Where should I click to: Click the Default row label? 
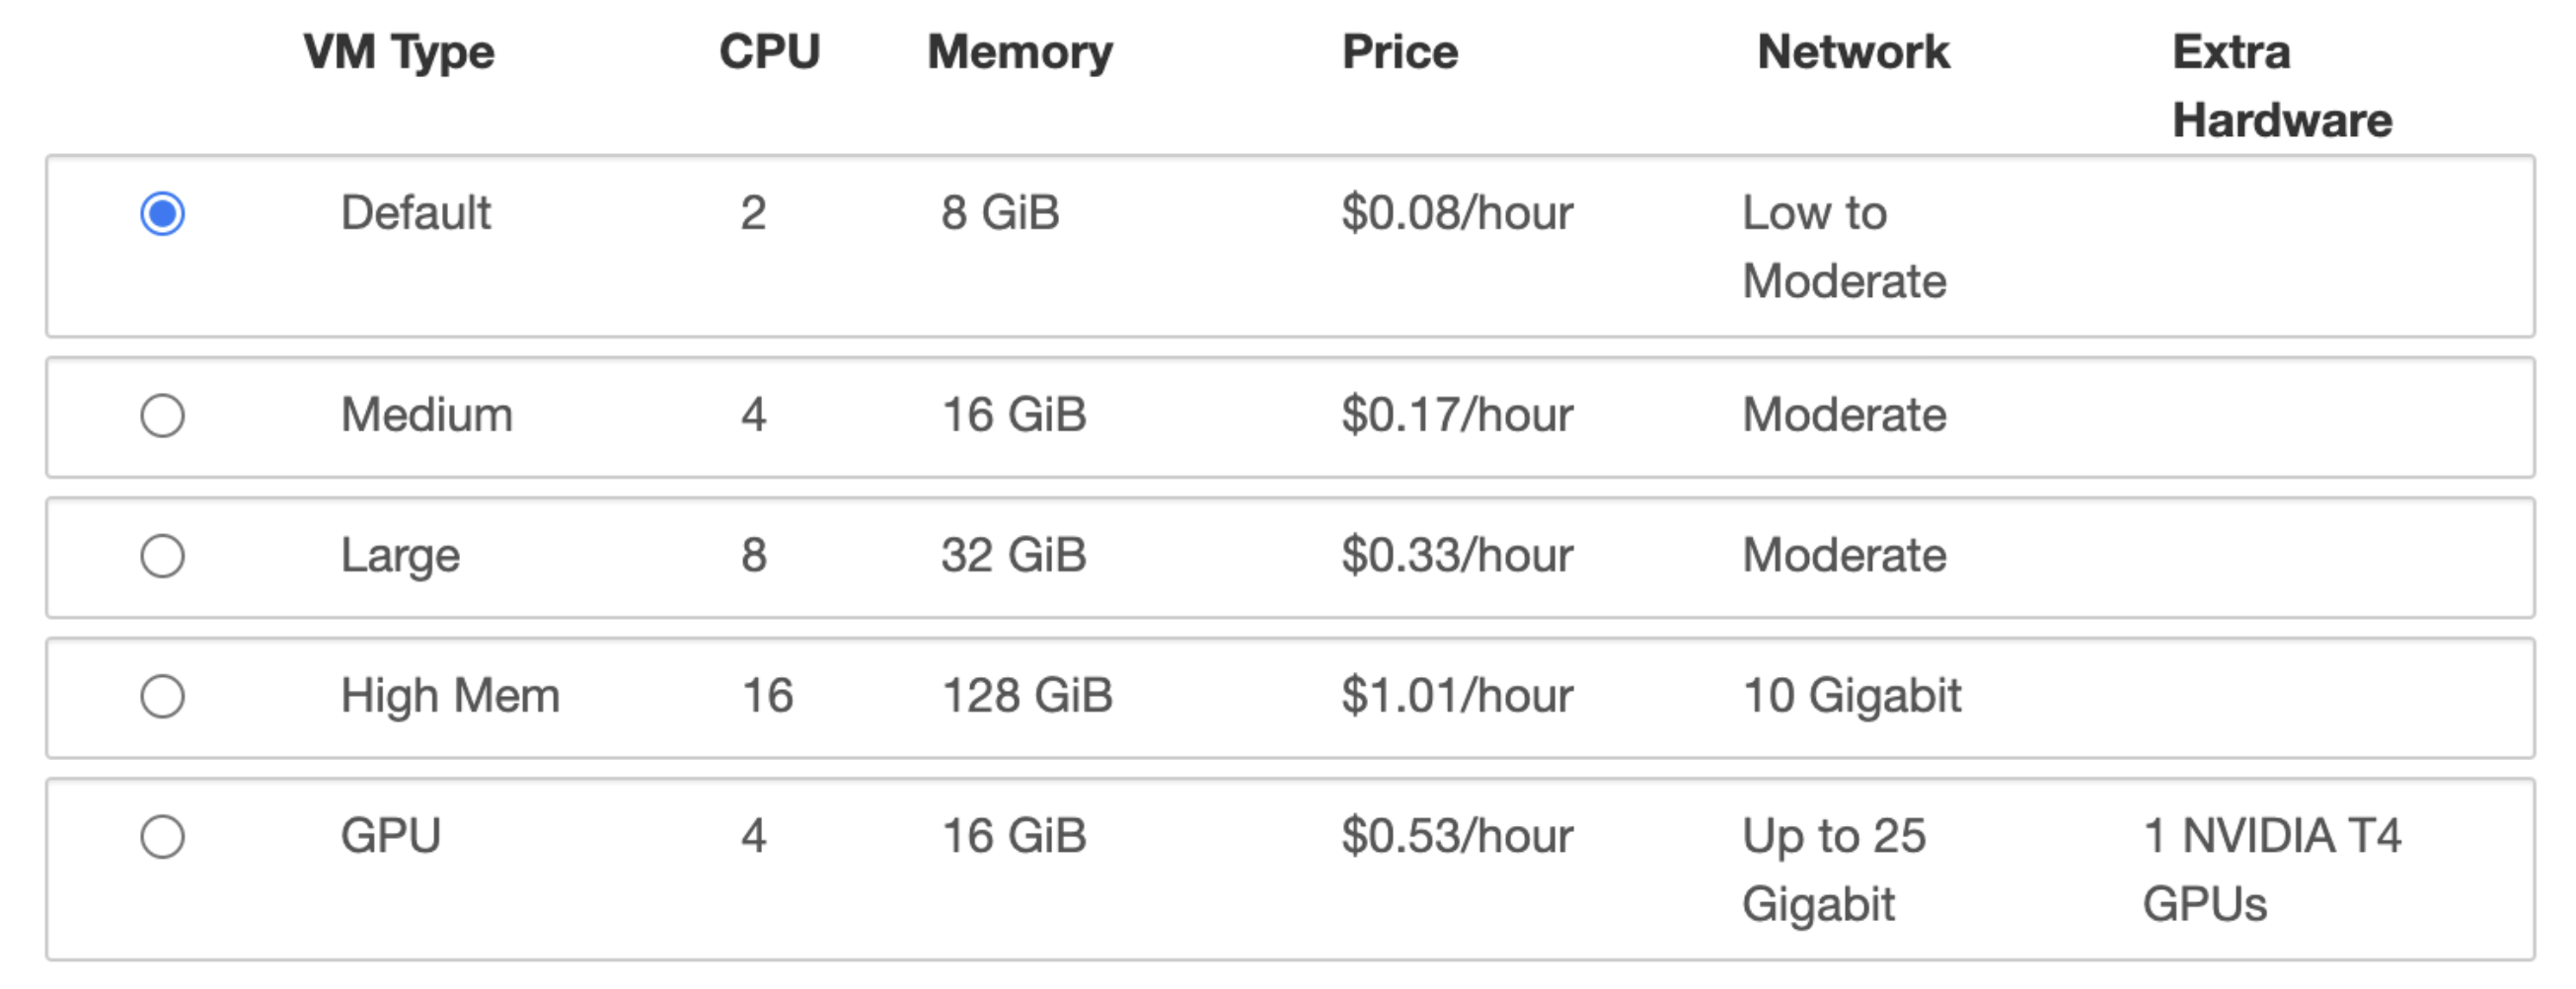[x=415, y=213]
